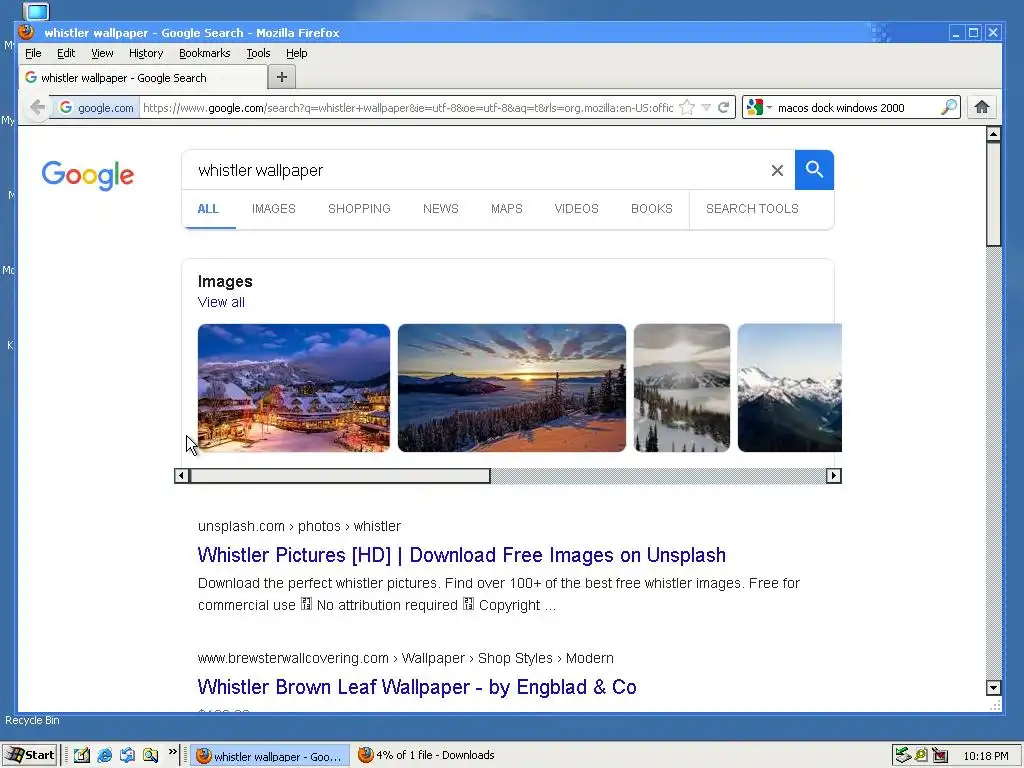Click the images carousel left scroll arrow

click(x=182, y=475)
